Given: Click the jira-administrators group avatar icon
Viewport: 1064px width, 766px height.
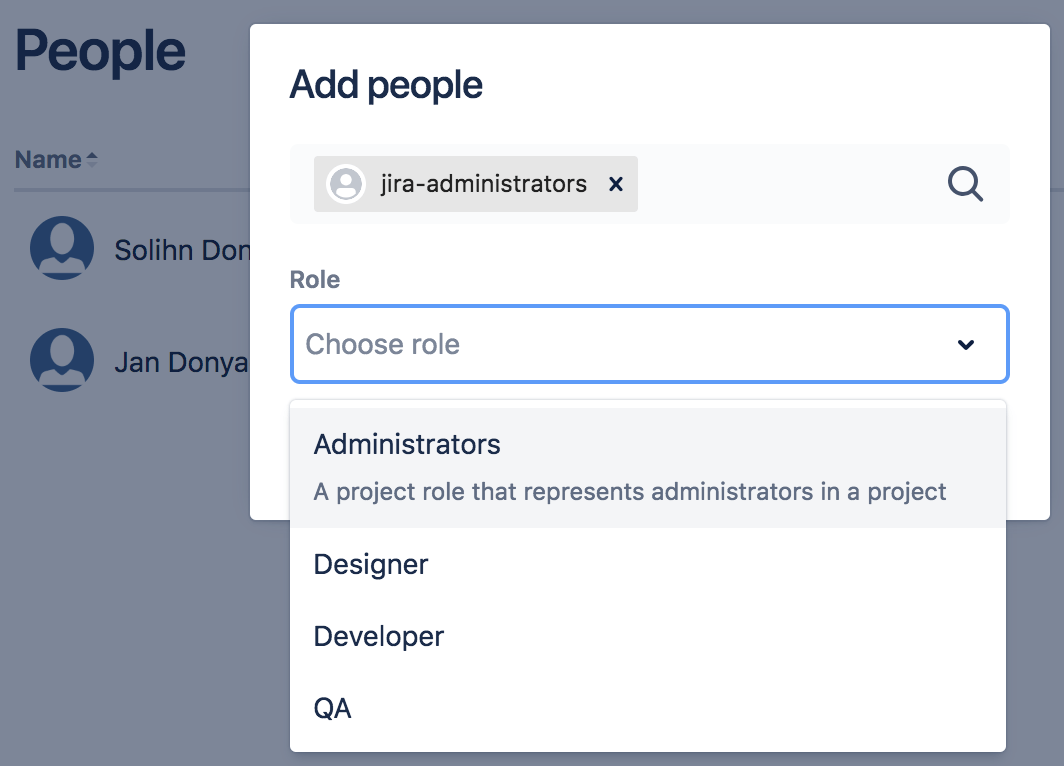Looking at the screenshot, I should click(346, 184).
